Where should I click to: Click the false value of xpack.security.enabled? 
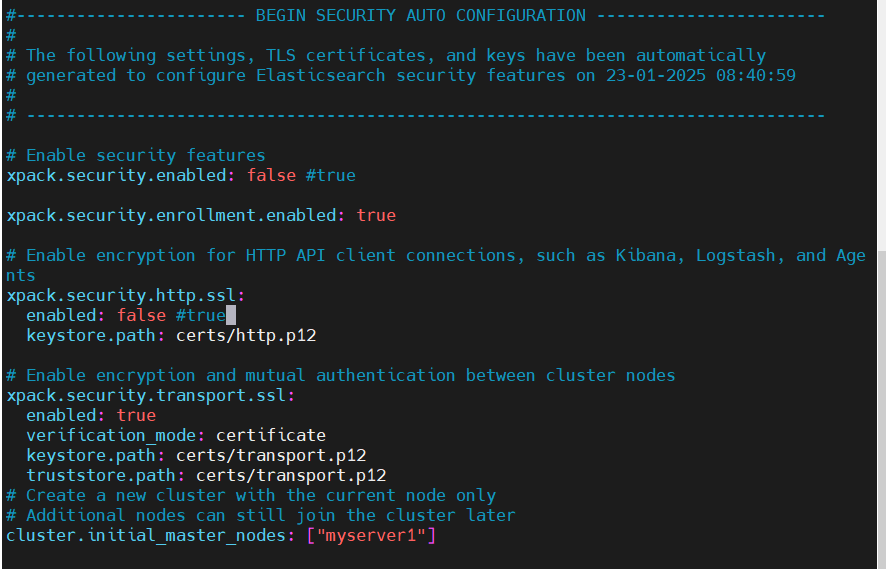(271, 175)
